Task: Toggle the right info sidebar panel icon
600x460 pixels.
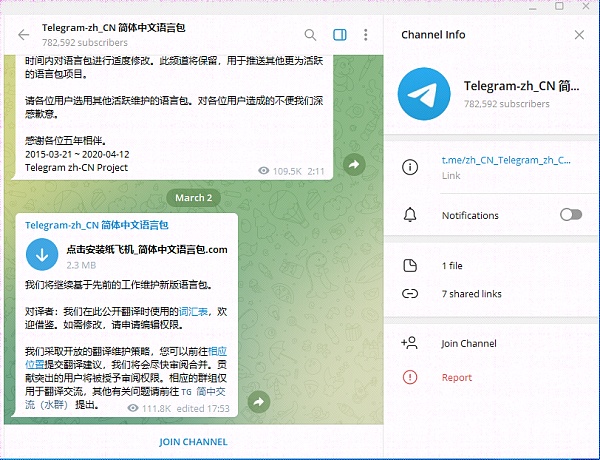Action: click(x=340, y=35)
